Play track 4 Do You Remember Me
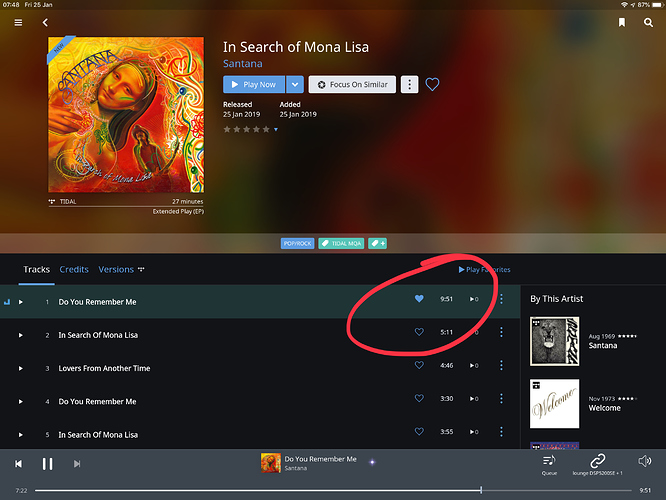Viewport: 666px width, 500px height. [20, 401]
